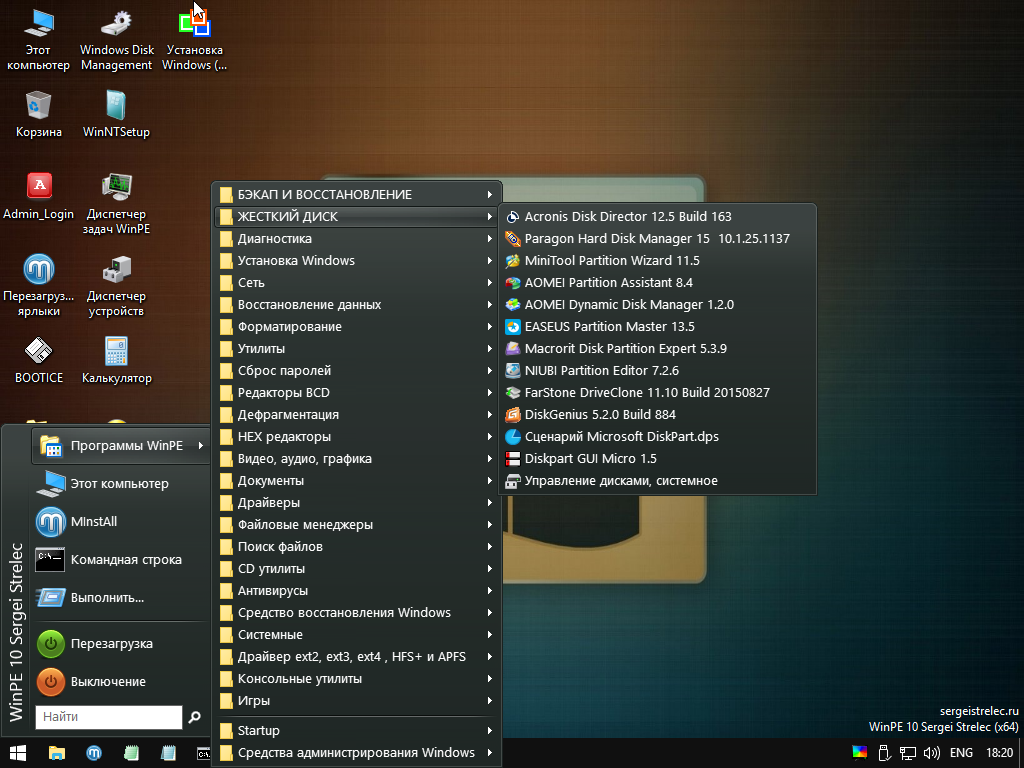Open Командная строка from start menu
The height and width of the screenshot is (768, 1024).
click(x=121, y=560)
